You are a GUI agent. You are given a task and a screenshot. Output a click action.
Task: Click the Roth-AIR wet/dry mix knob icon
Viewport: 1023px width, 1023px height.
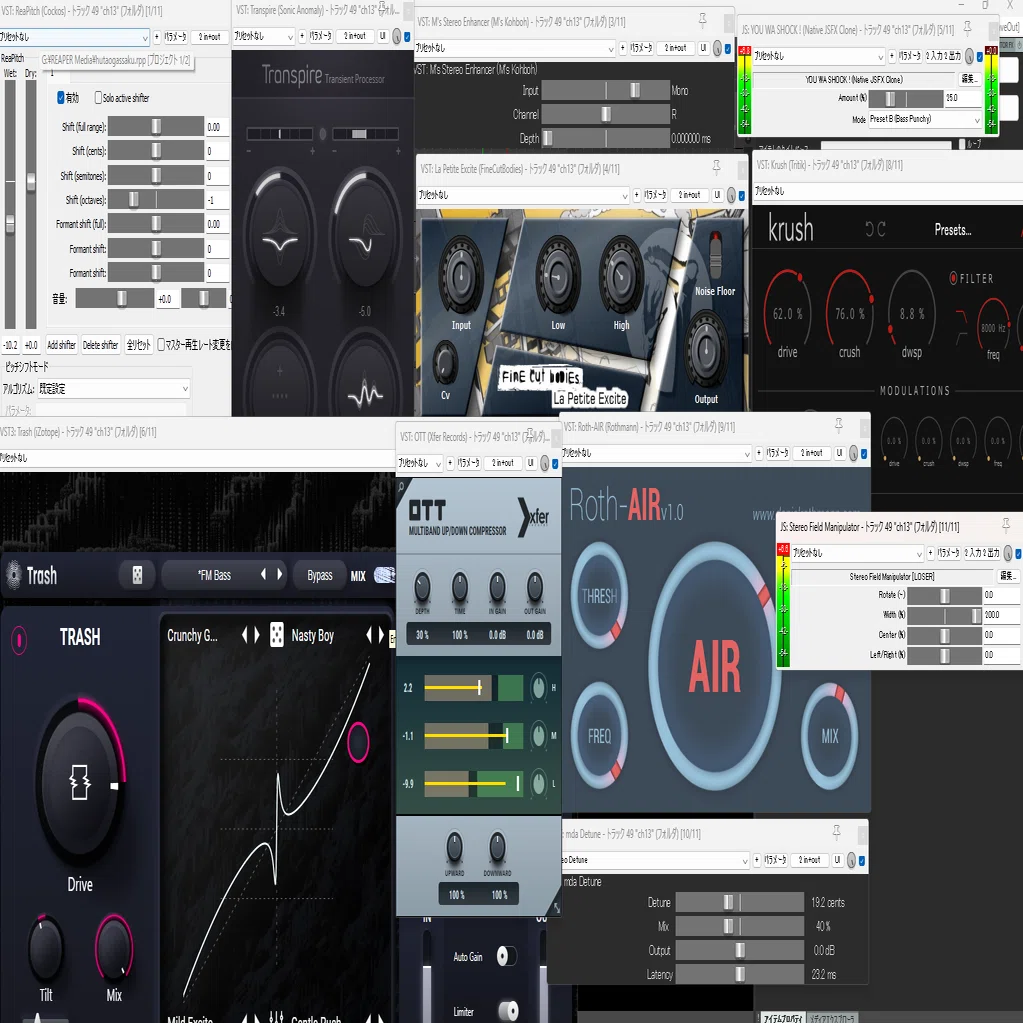[853, 453]
